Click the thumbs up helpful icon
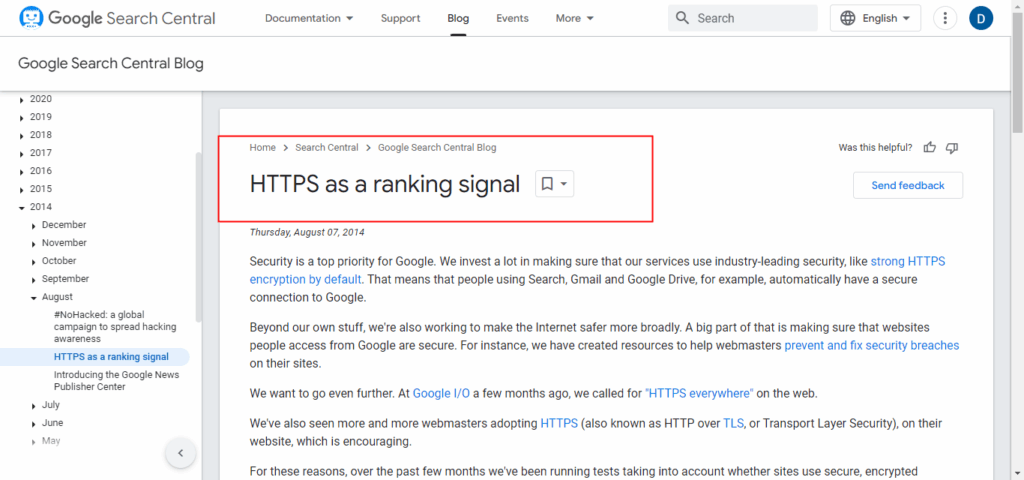Screen dimensions: 1024x480 point(929,148)
